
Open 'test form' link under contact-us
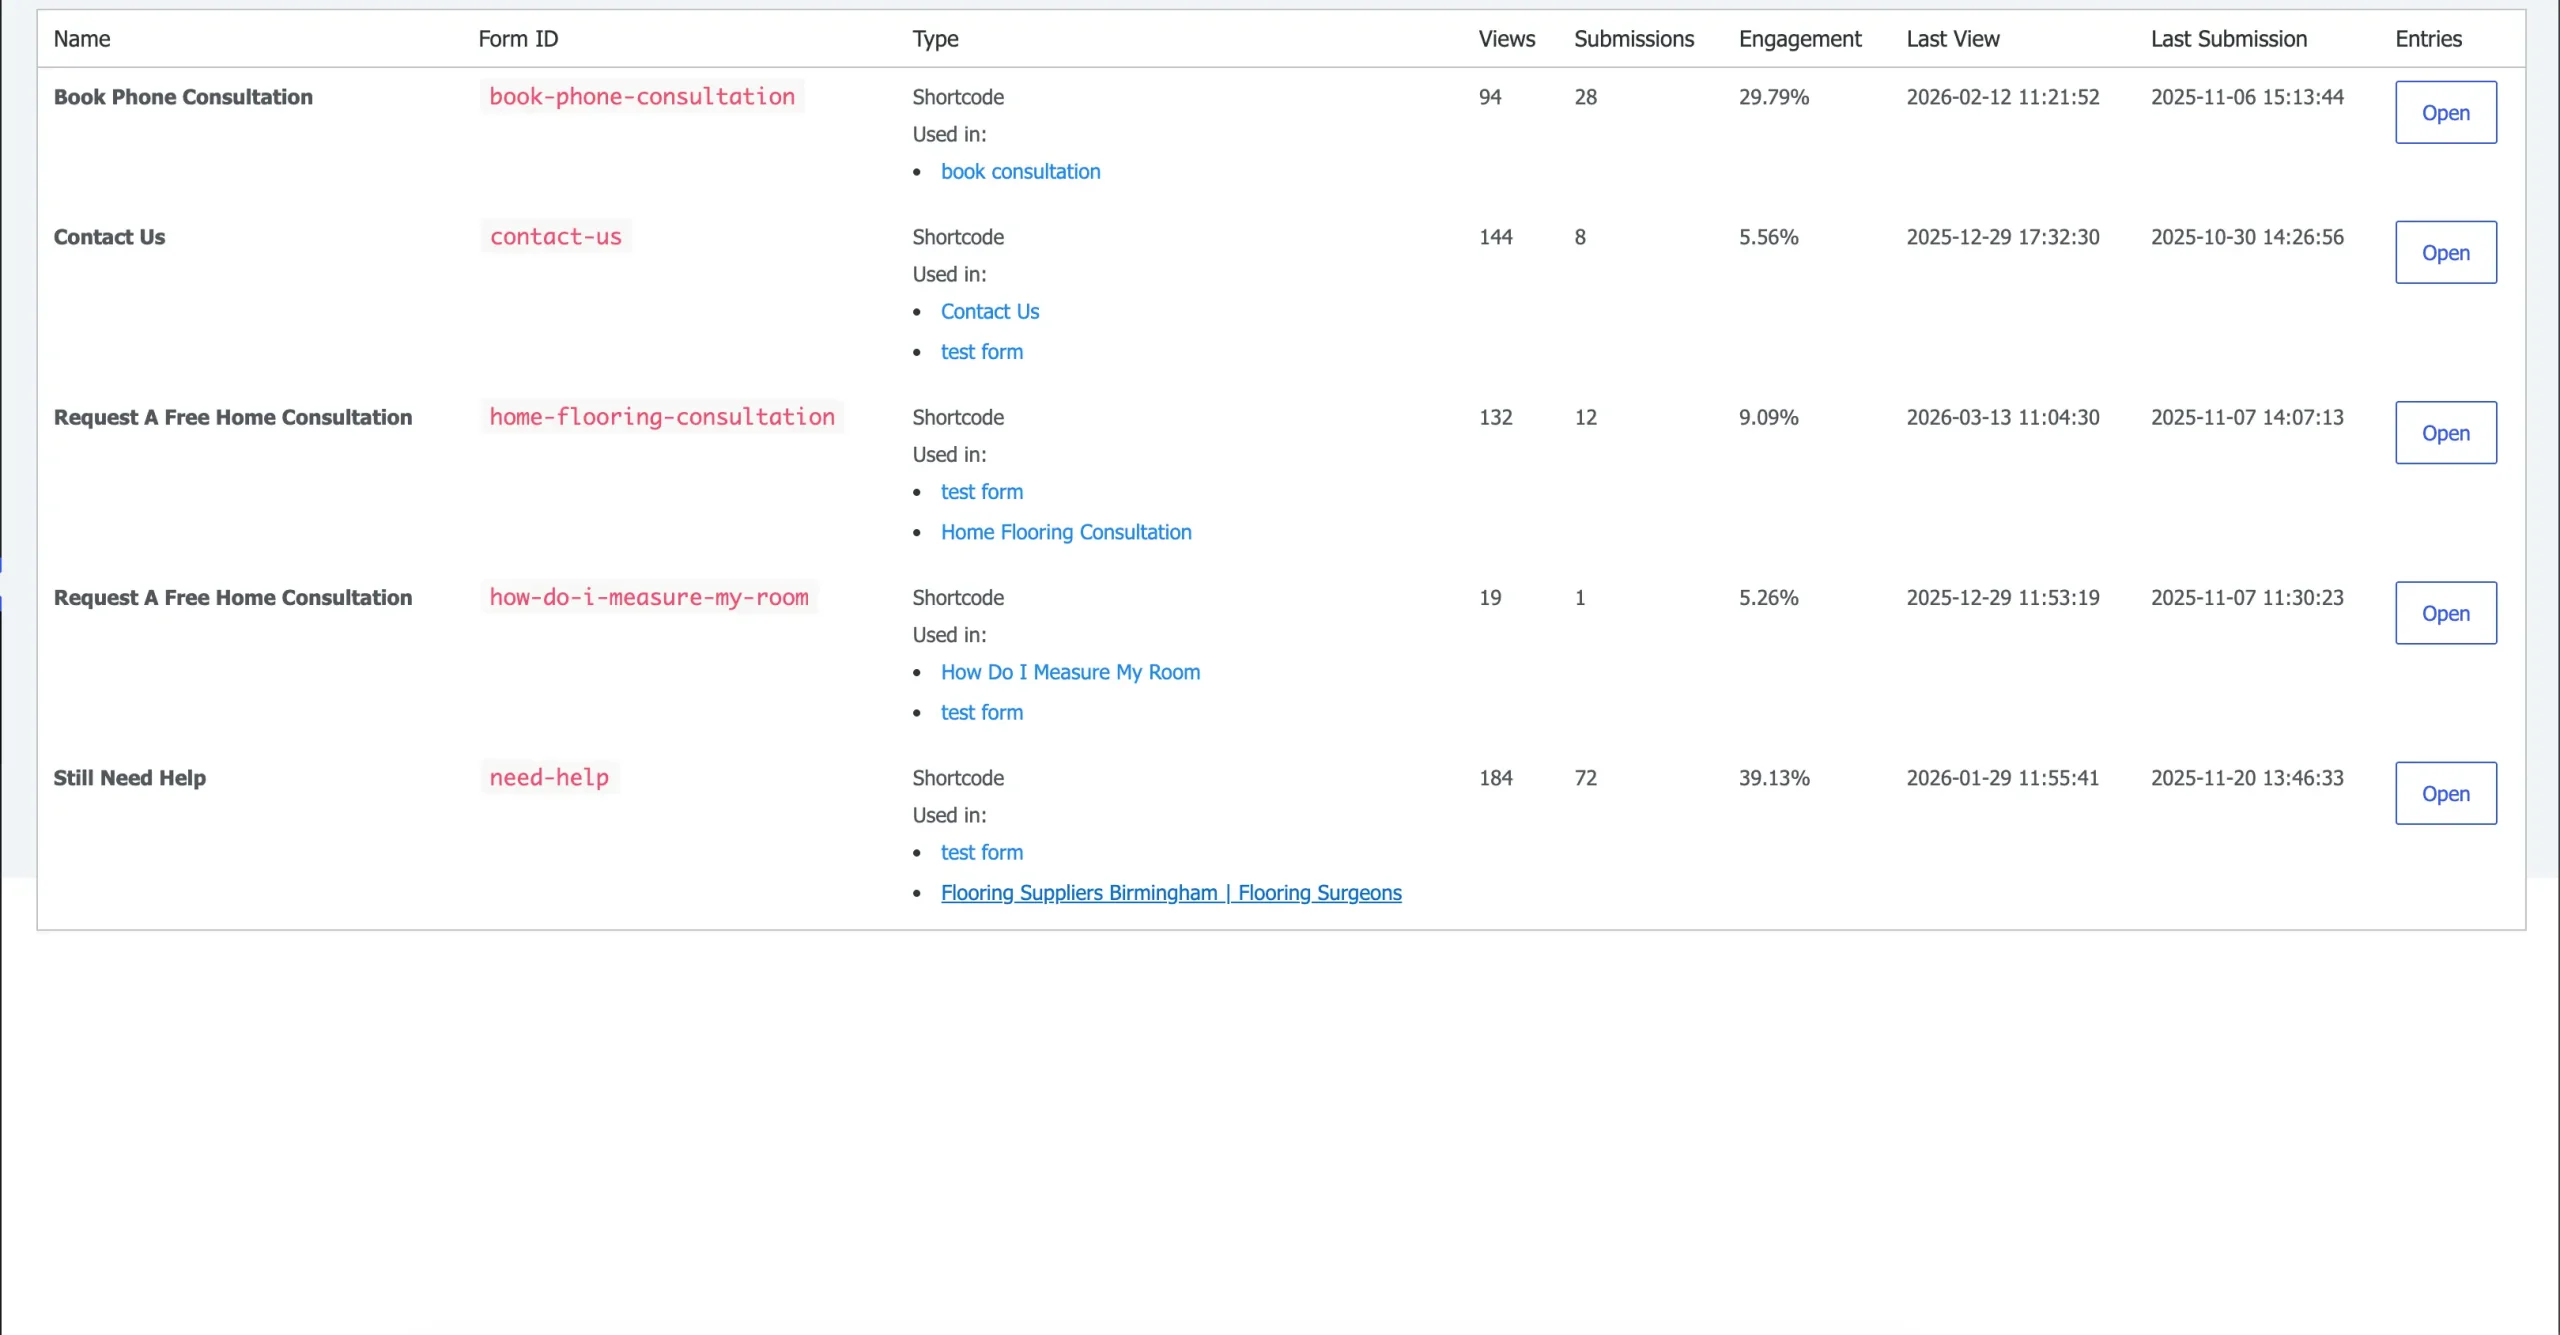[x=982, y=352]
